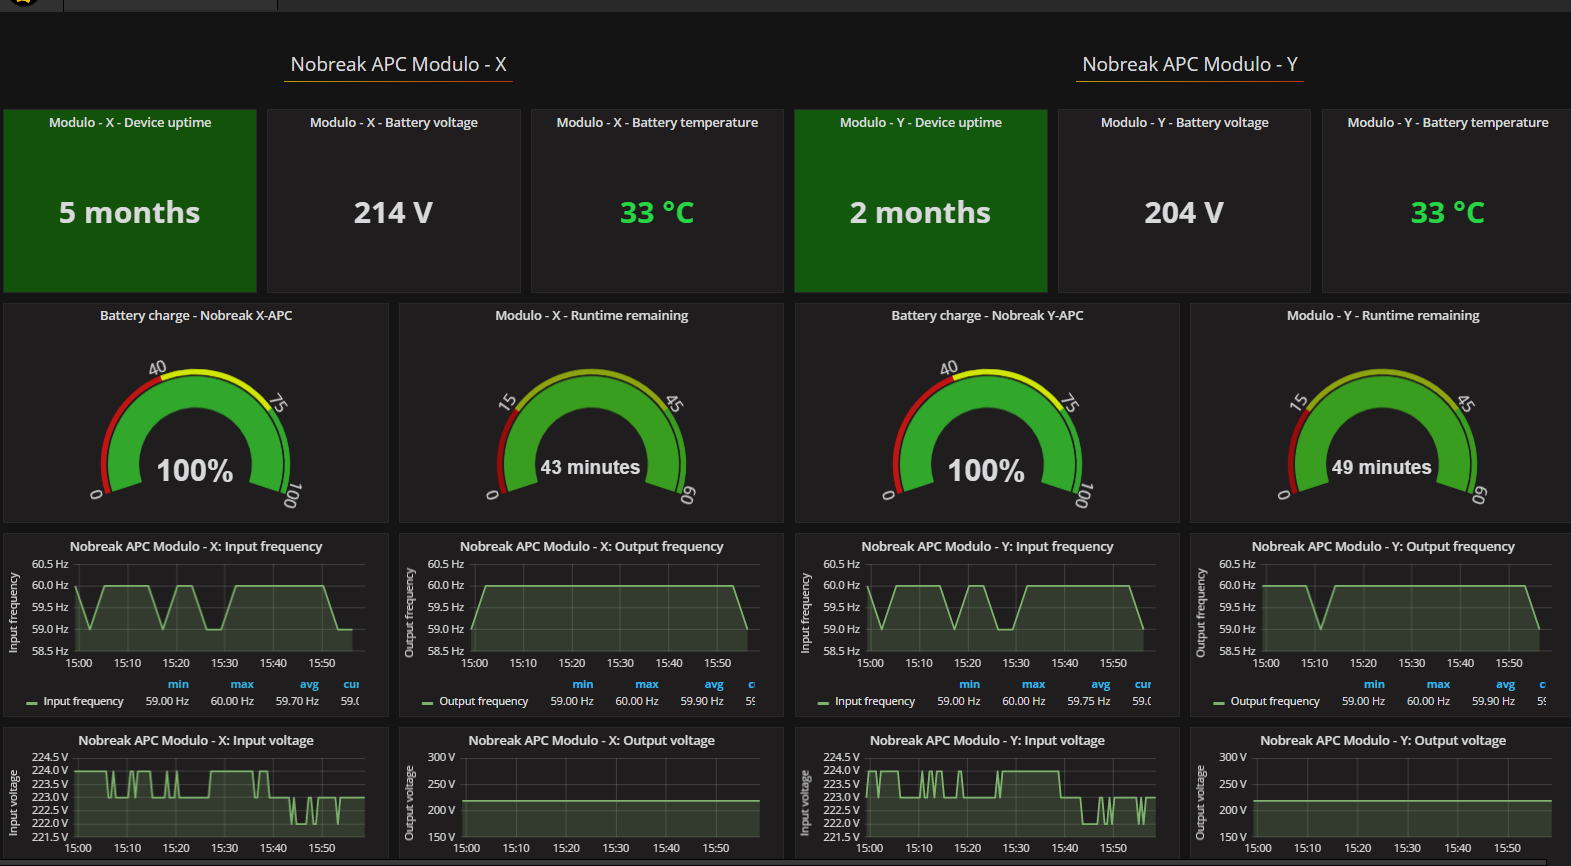
Task: Click the 100% gauge of Nobreak Y-APC
Action: pos(987,435)
